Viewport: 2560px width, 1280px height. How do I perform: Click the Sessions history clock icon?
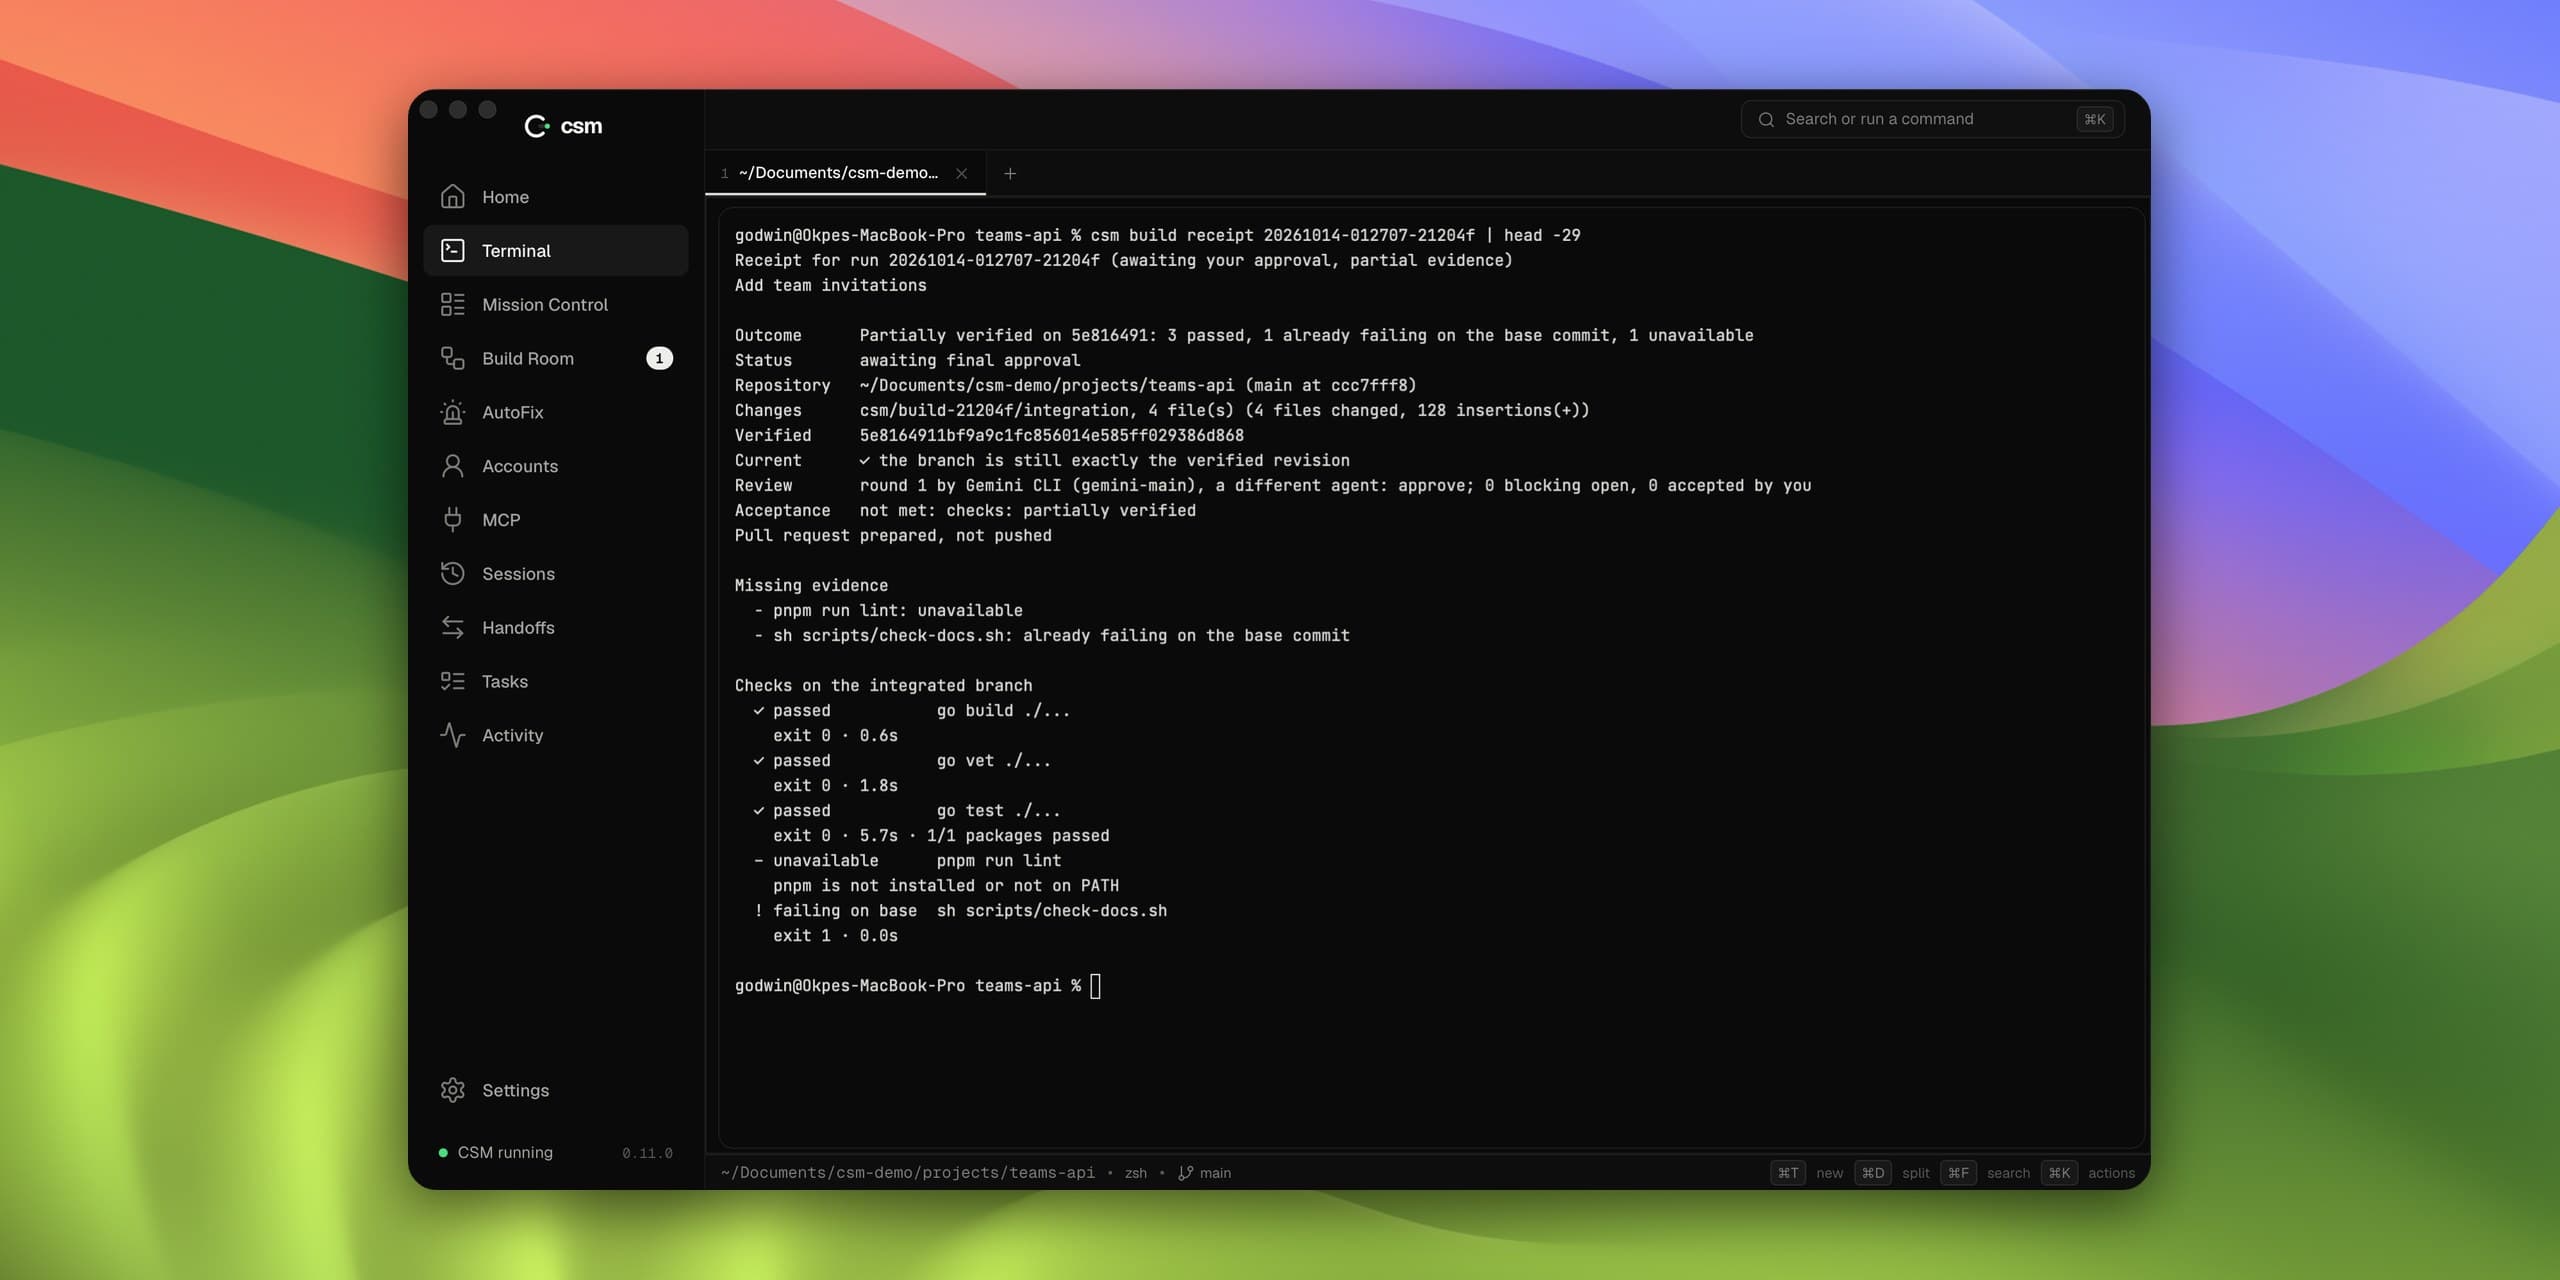click(x=452, y=573)
